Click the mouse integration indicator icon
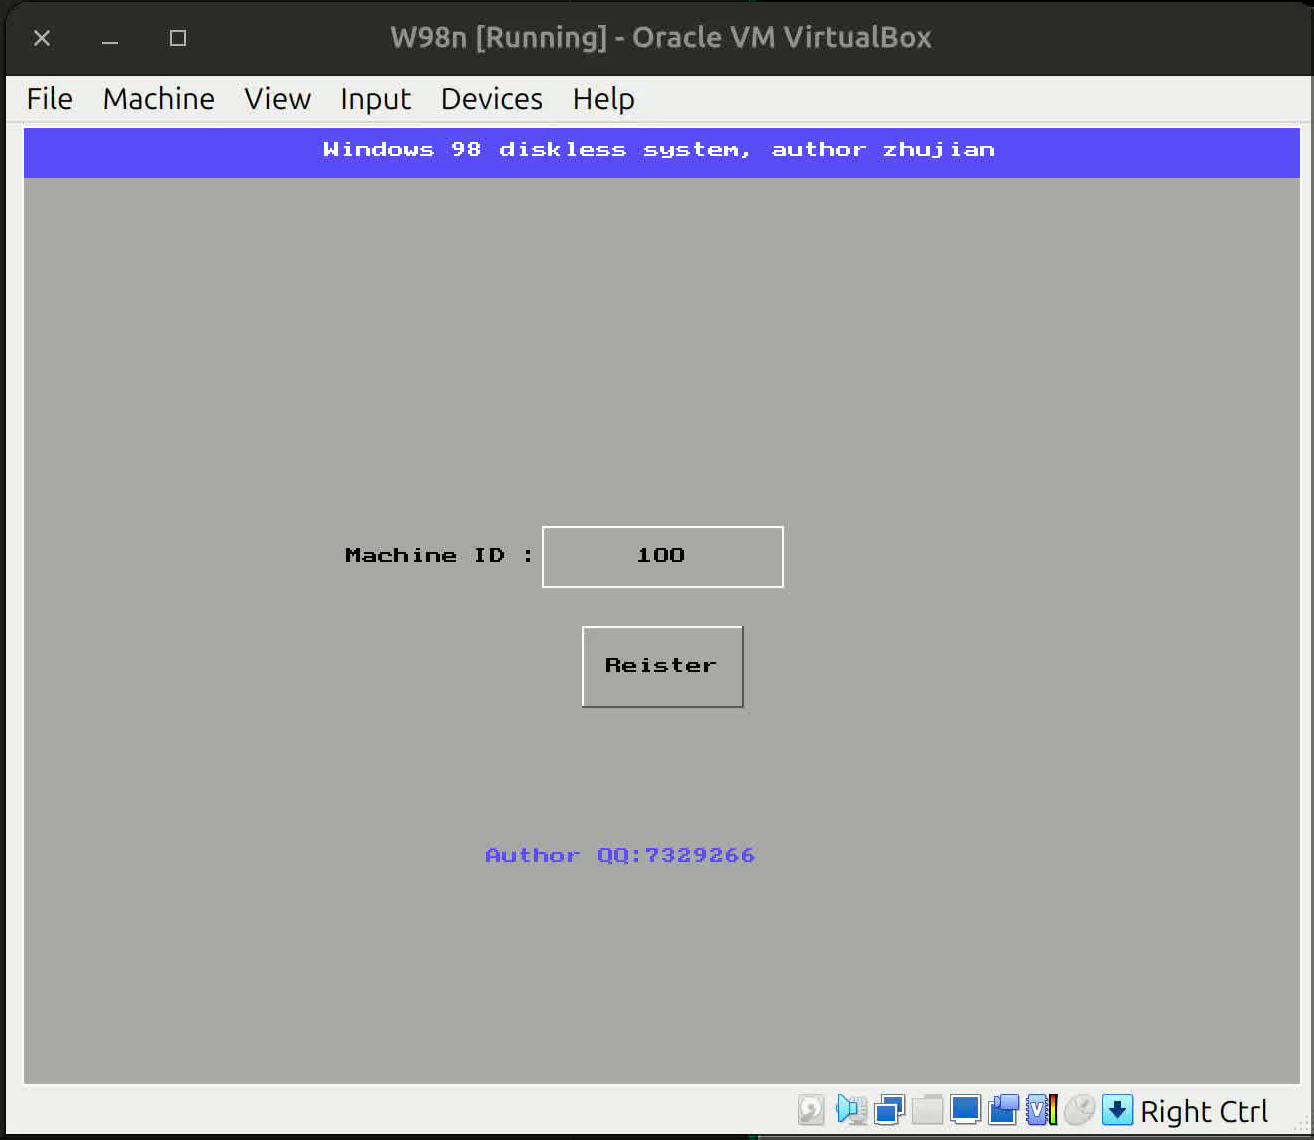 coord(1079,1110)
